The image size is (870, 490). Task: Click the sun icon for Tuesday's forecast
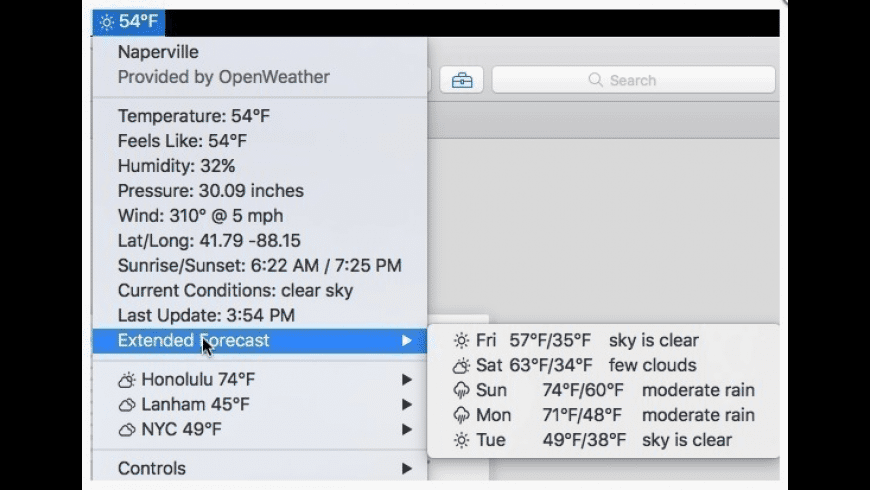pos(461,441)
